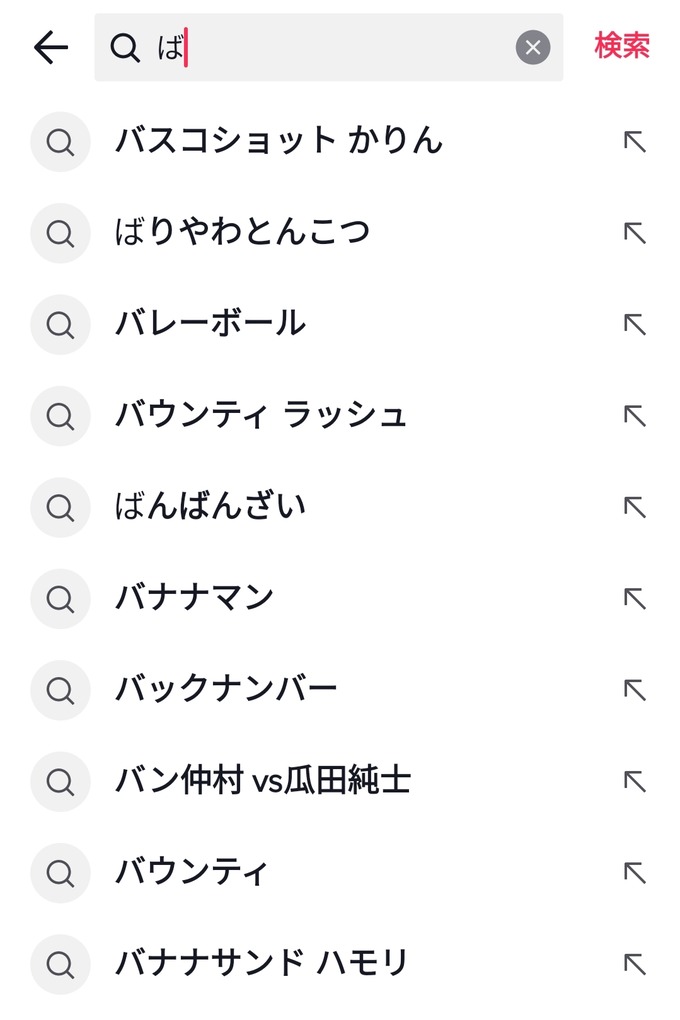Image resolution: width=680 pixels, height=1020 pixels.
Task: Tap the arrow icon next to バレーボール
Action: click(634, 324)
